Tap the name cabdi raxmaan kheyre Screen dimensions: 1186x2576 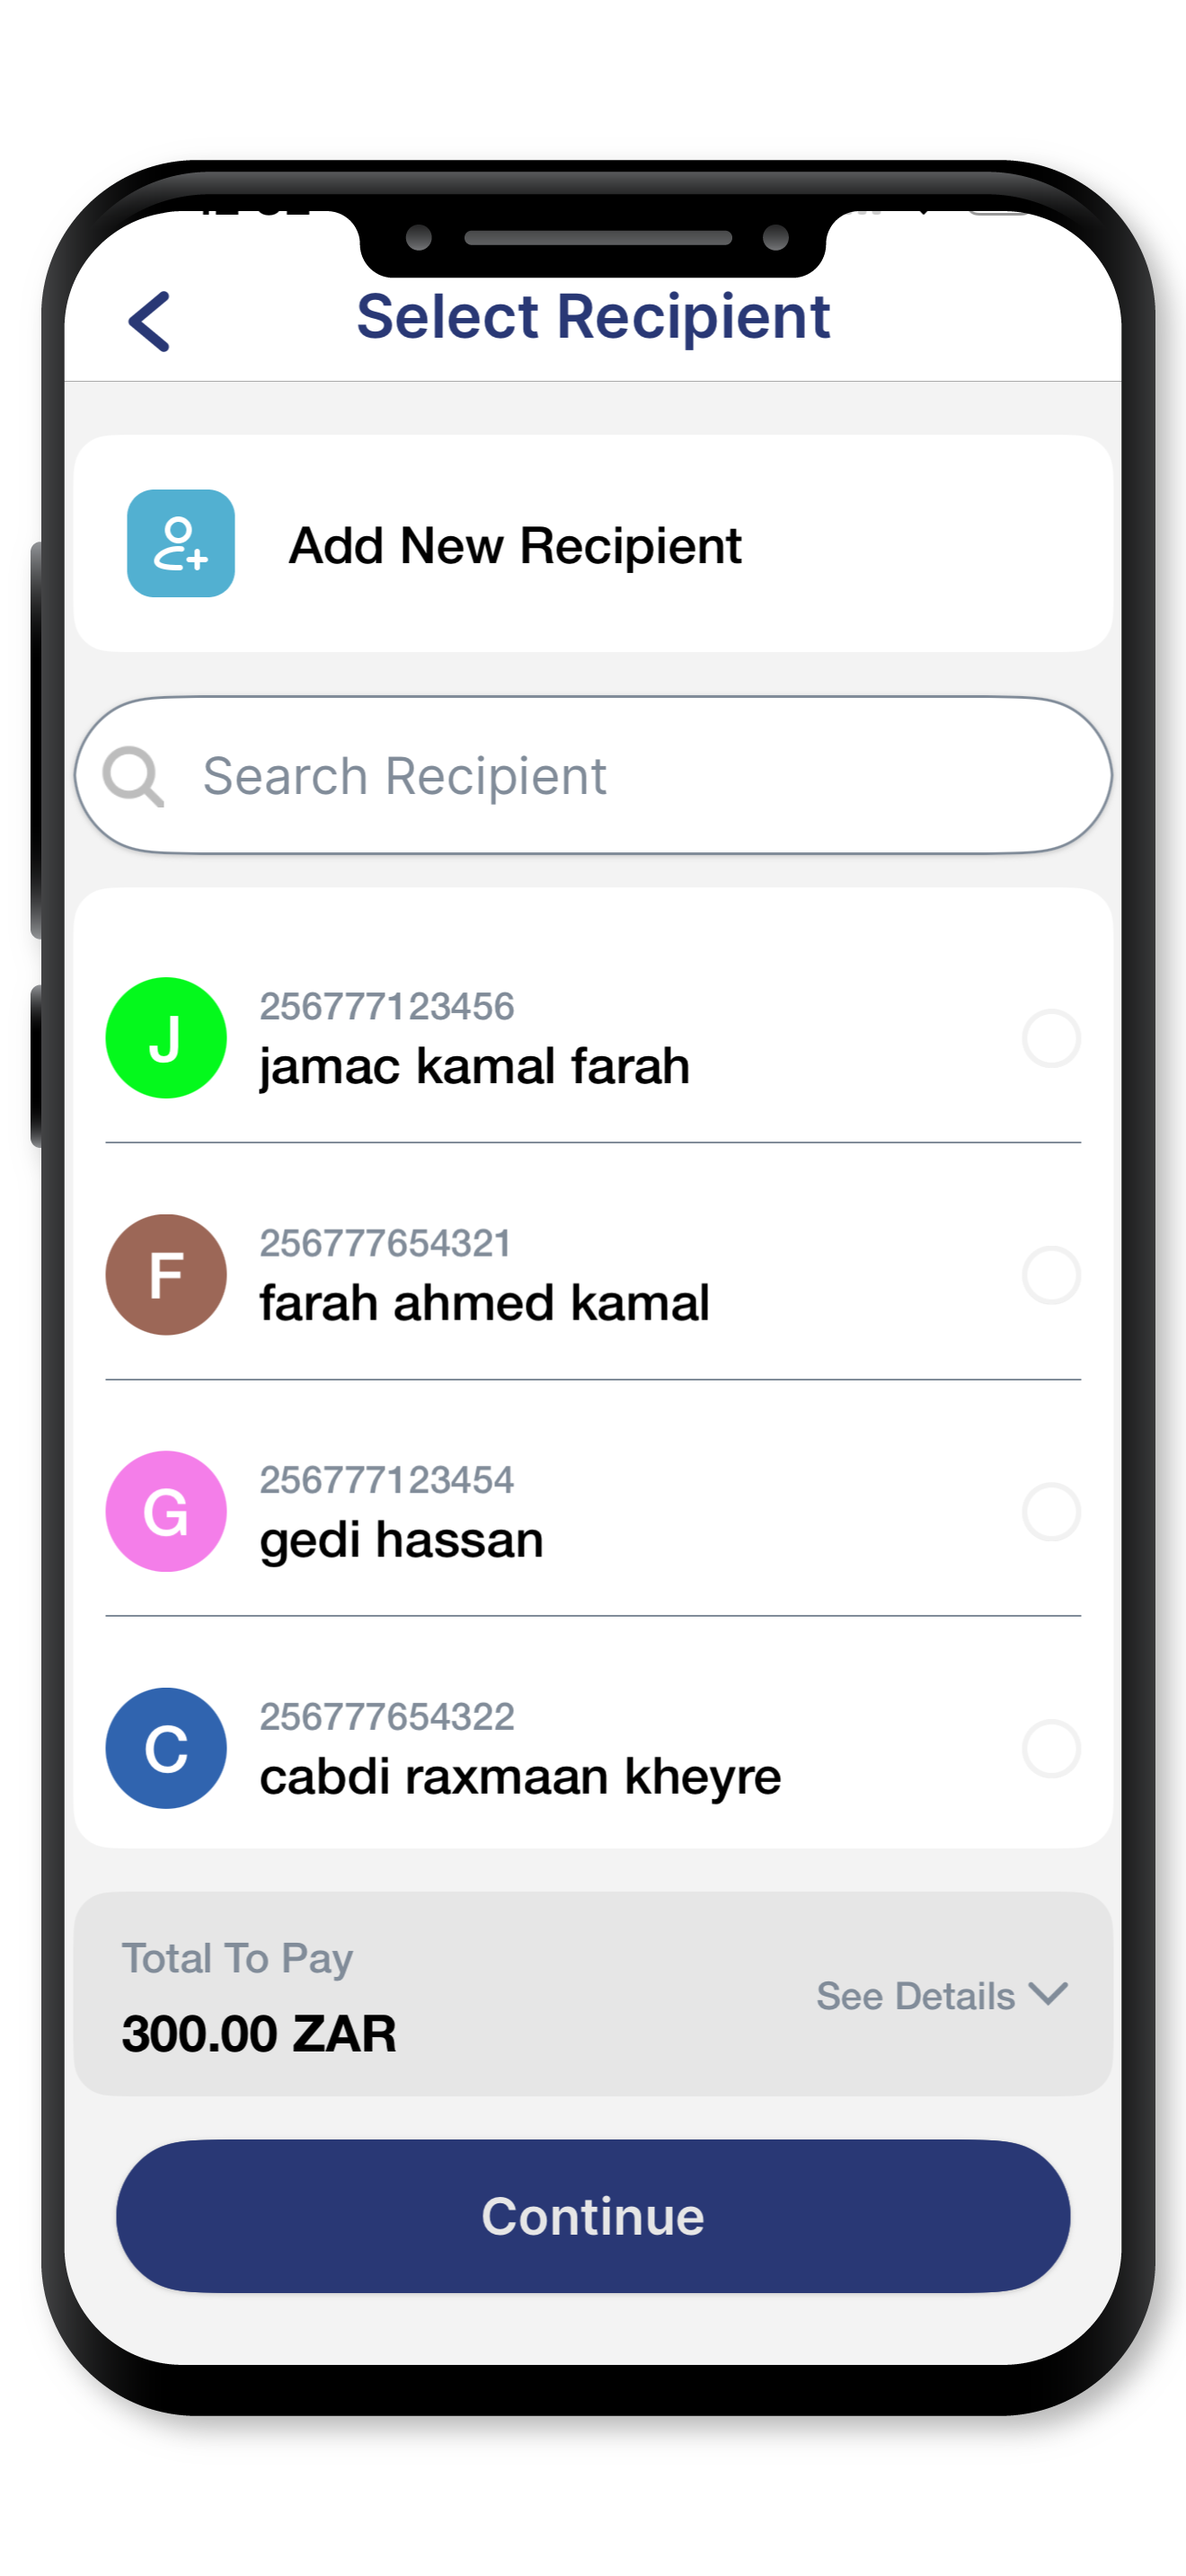point(520,1777)
